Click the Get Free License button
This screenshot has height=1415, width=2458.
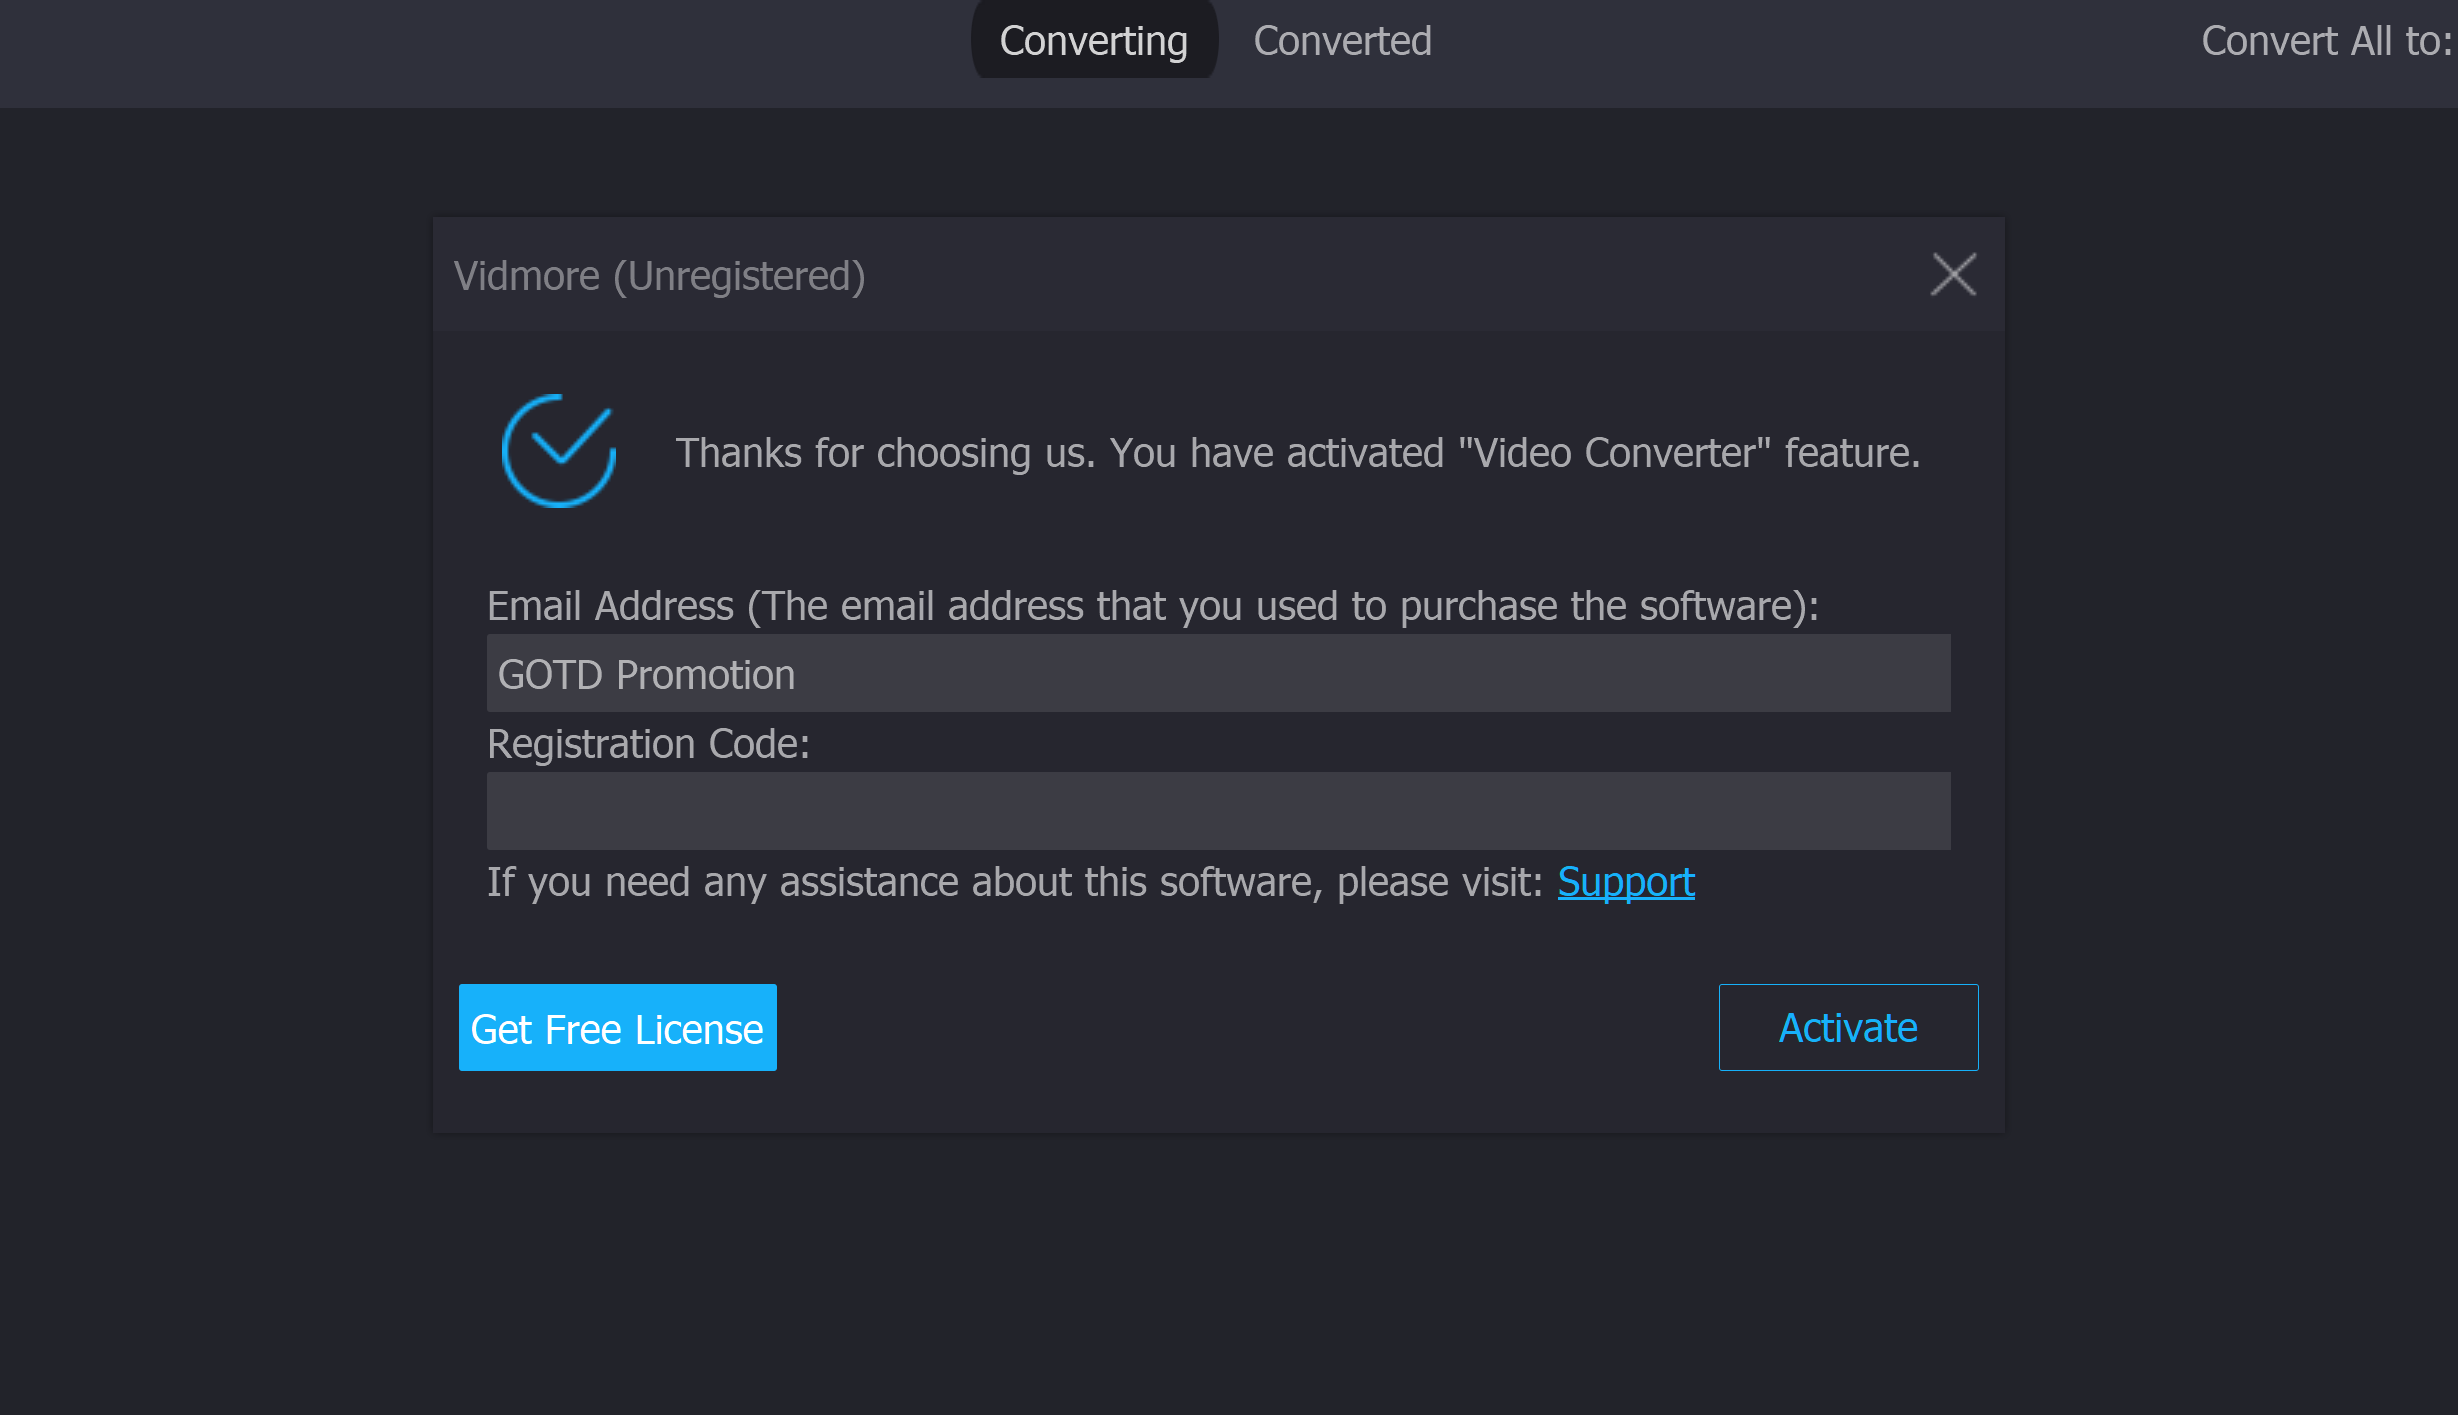[x=618, y=1027]
